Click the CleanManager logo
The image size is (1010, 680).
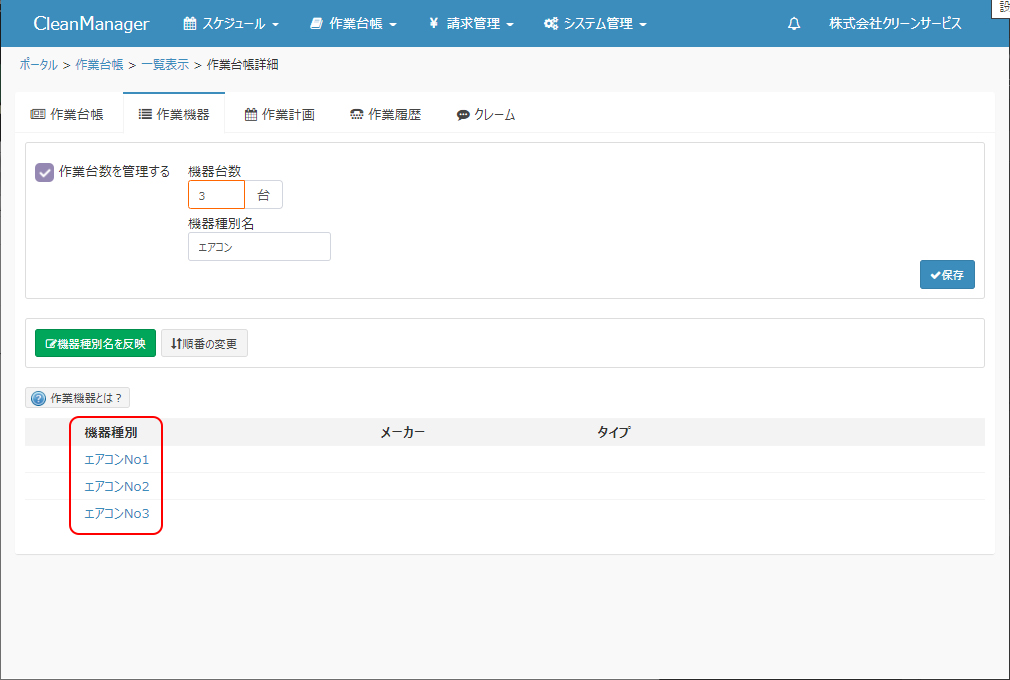click(x=91, y=23)
